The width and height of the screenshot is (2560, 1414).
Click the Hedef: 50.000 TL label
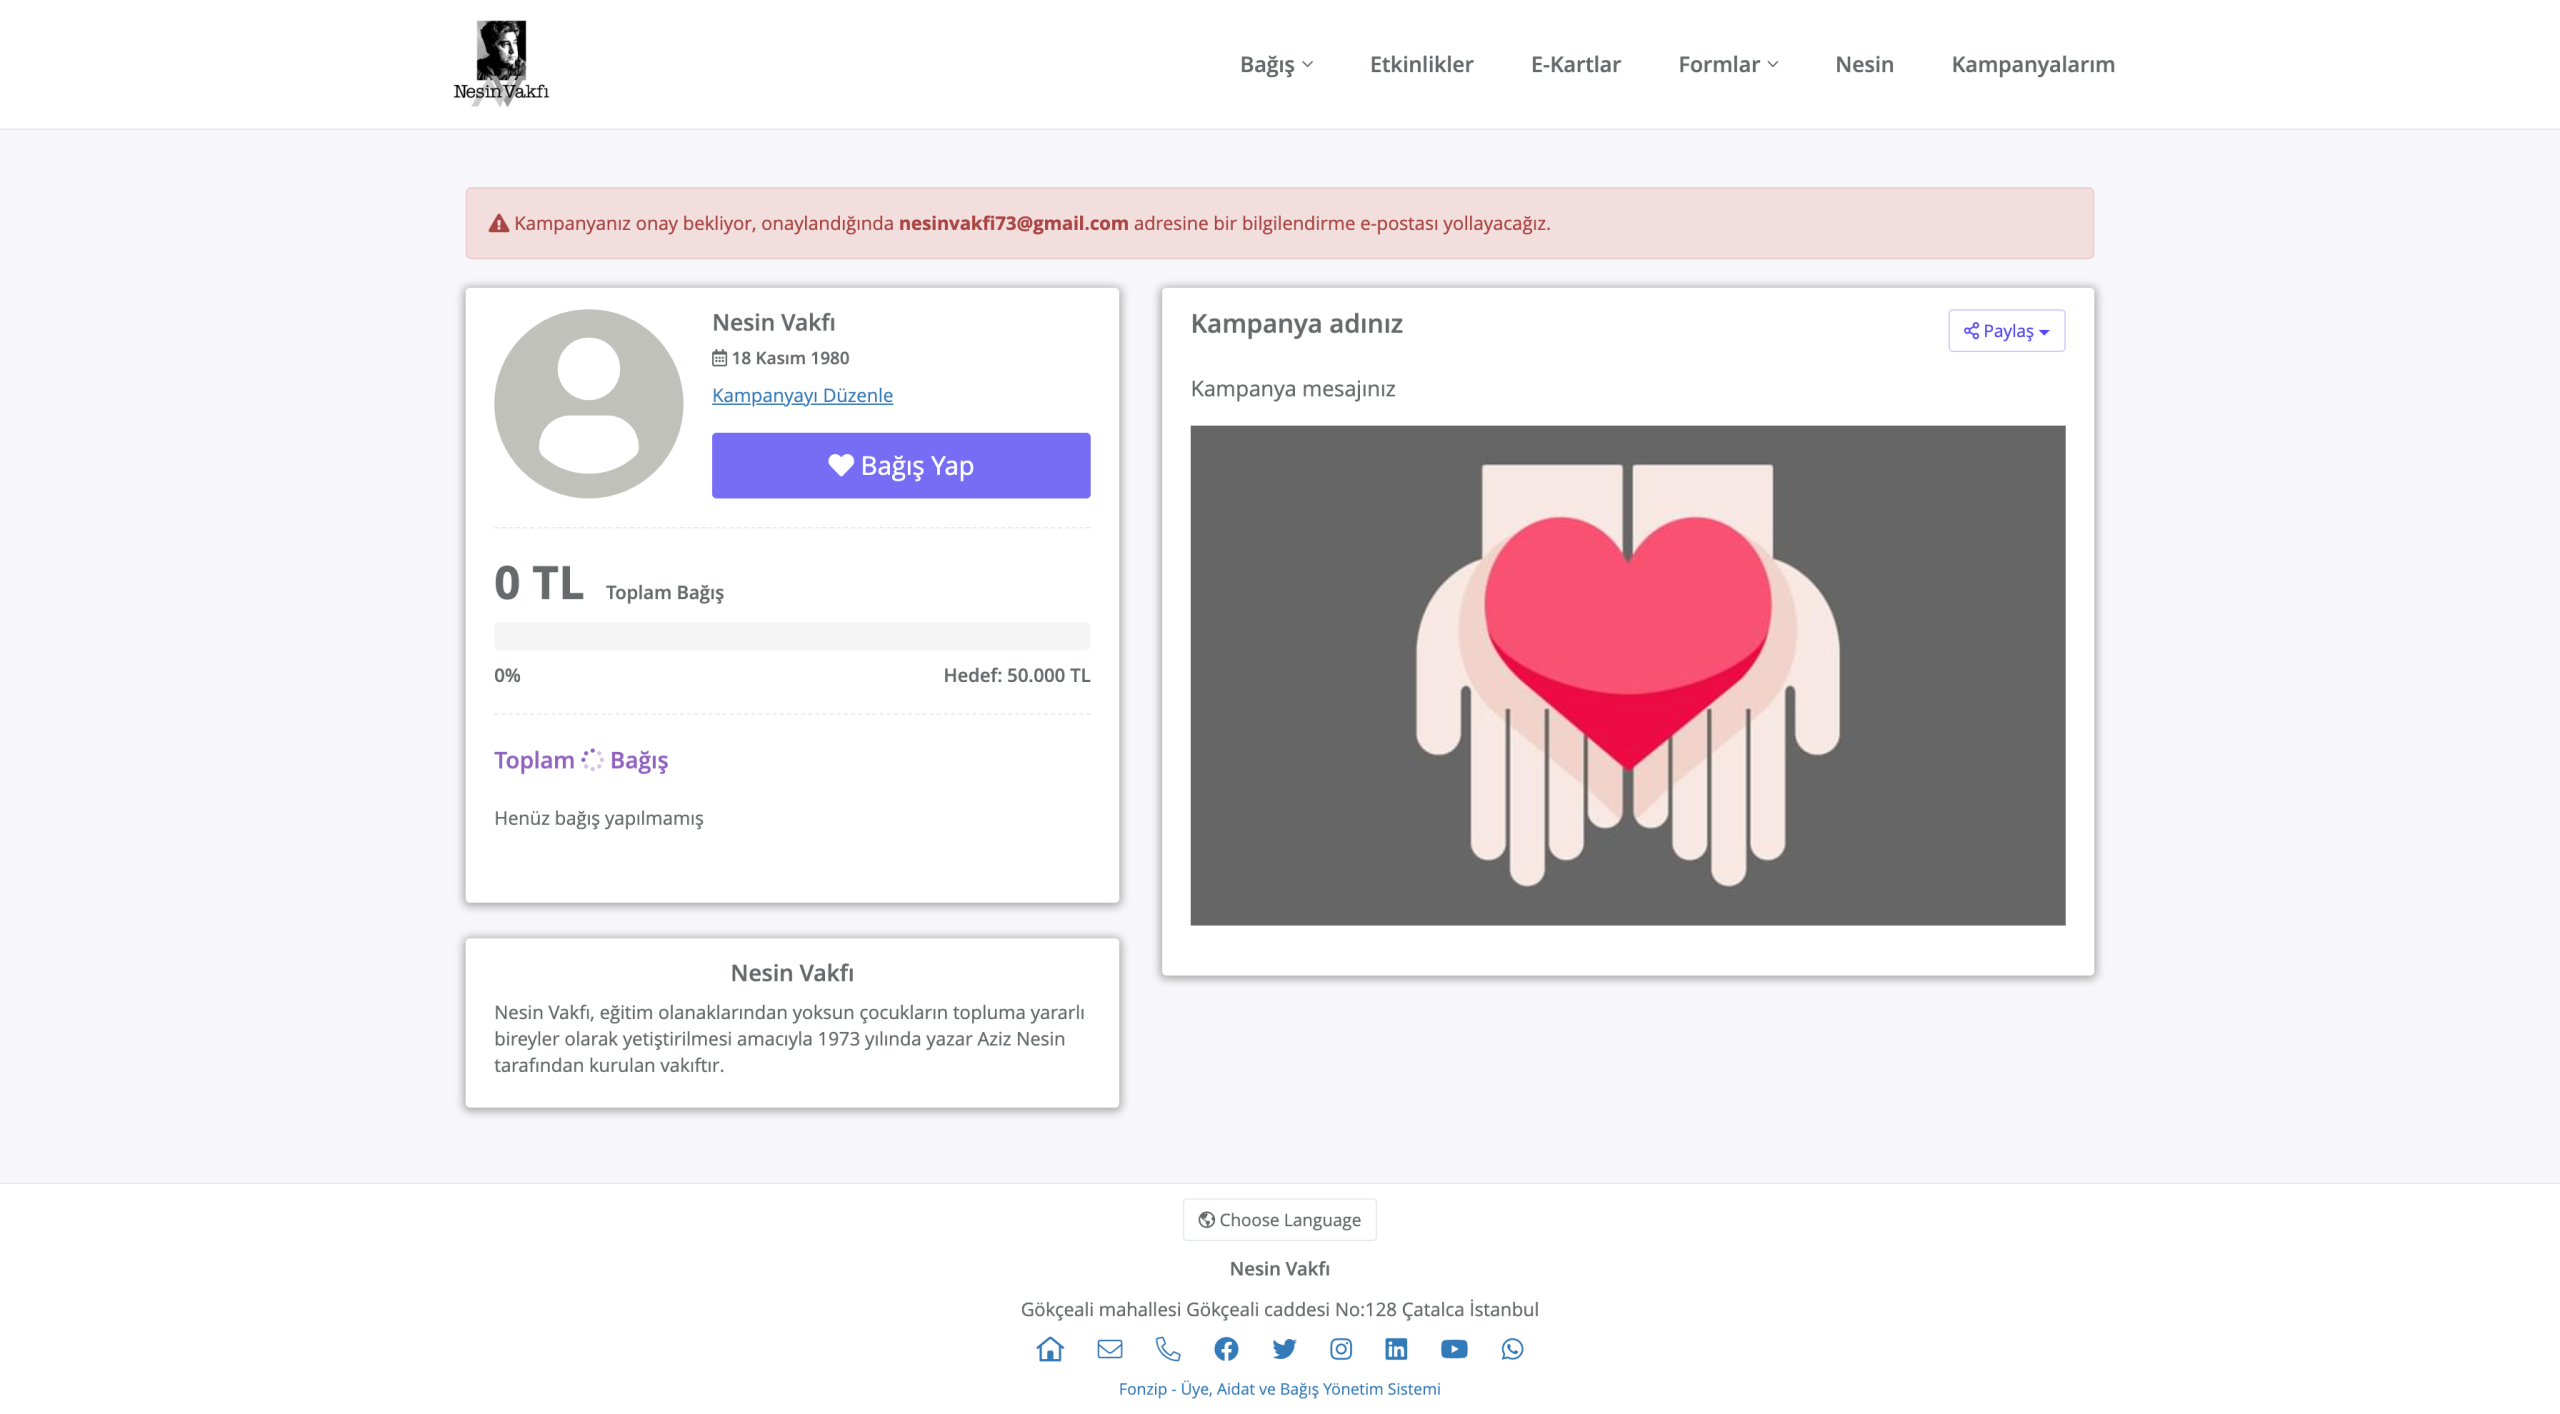(x=1016, y=675)
